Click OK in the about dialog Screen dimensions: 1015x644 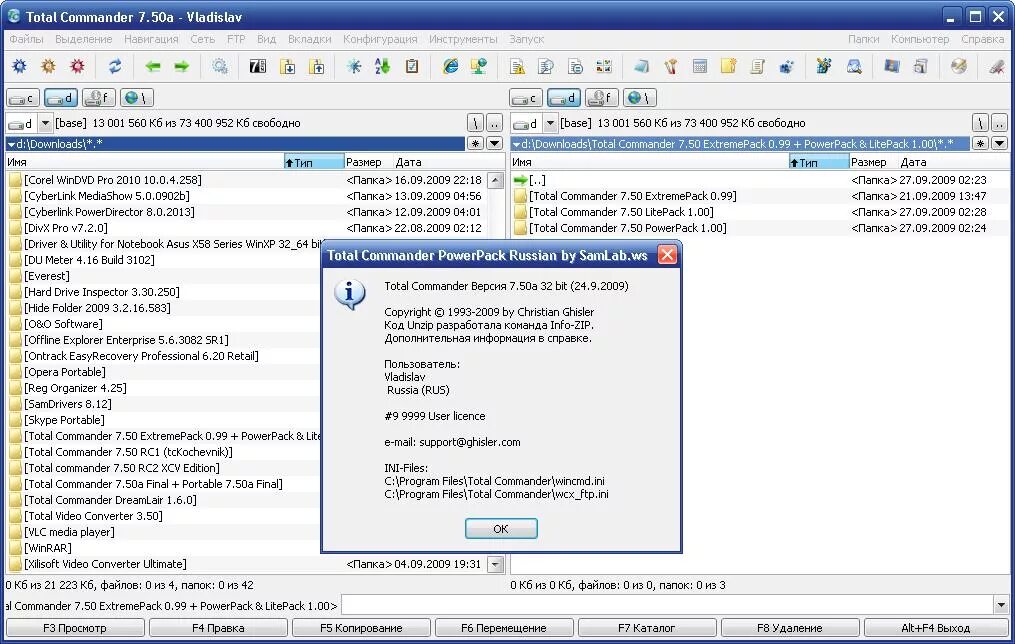[501, 529]
